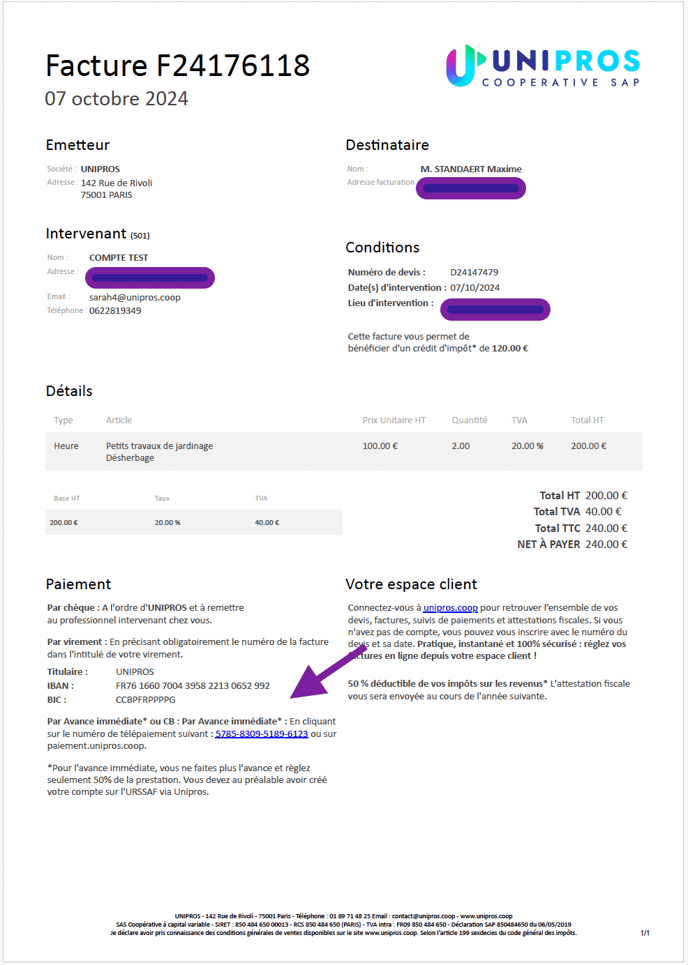Viewport: 688px width, 965px height.
Task: Click the Prix Unitaire HT column header
Action: coord(394,420)
